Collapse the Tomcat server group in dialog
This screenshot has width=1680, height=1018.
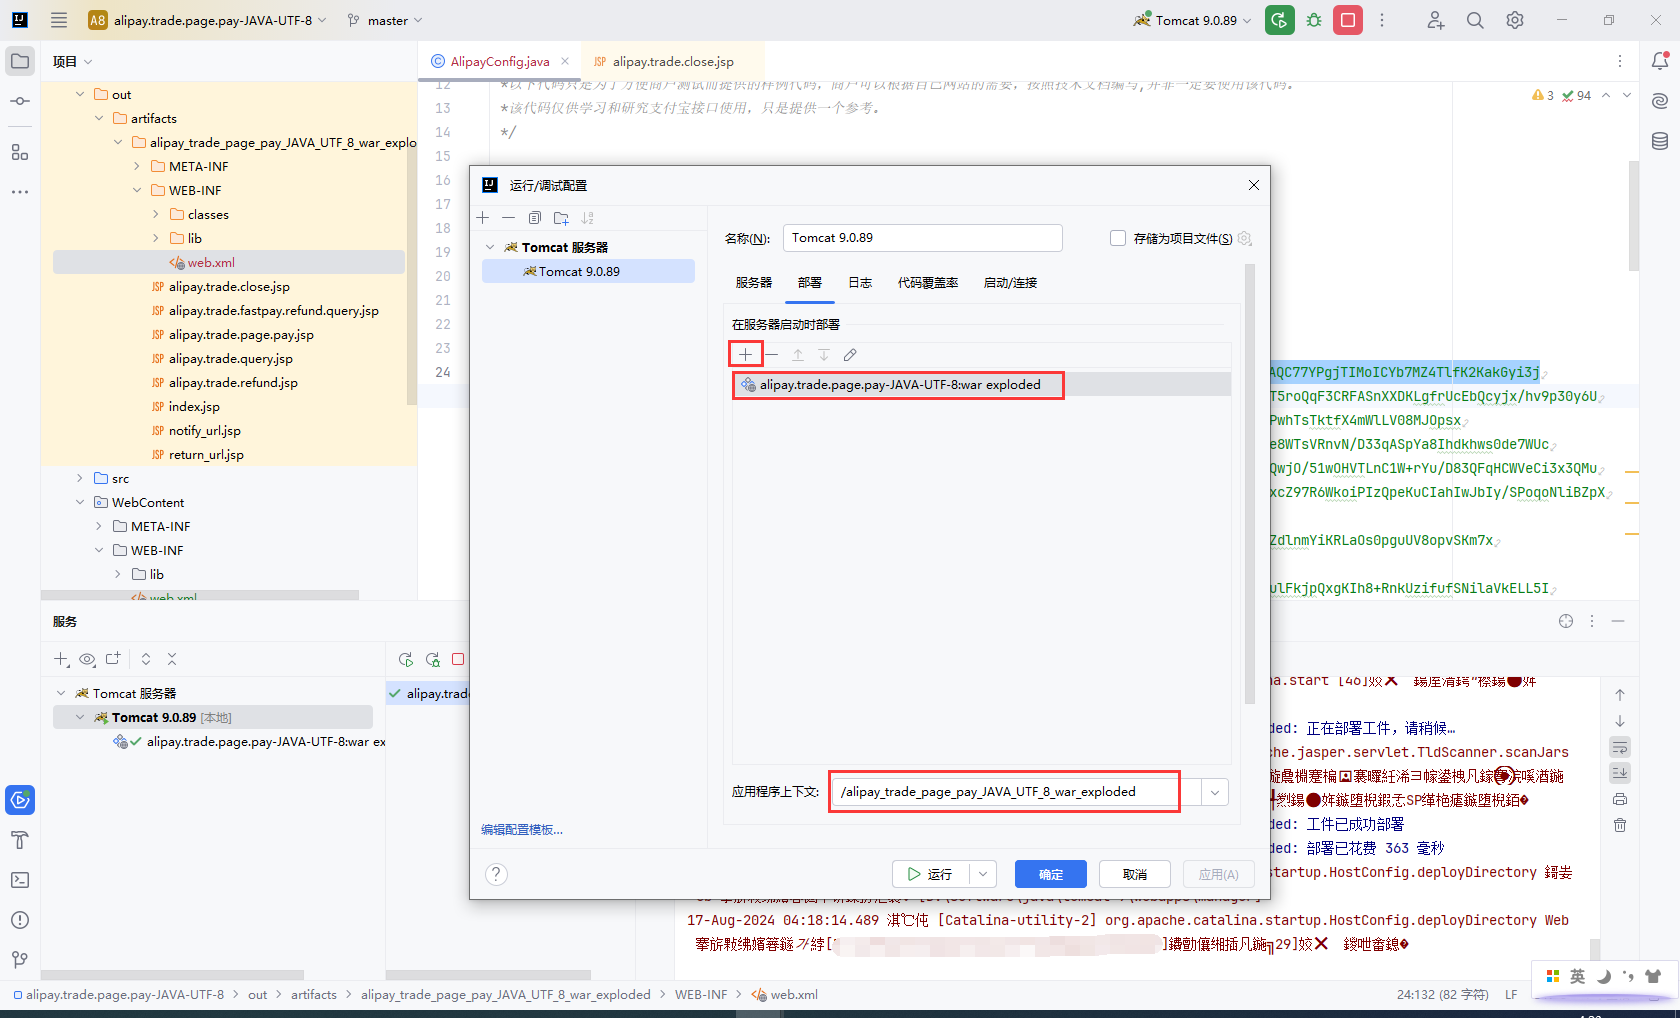click(490, 247)
